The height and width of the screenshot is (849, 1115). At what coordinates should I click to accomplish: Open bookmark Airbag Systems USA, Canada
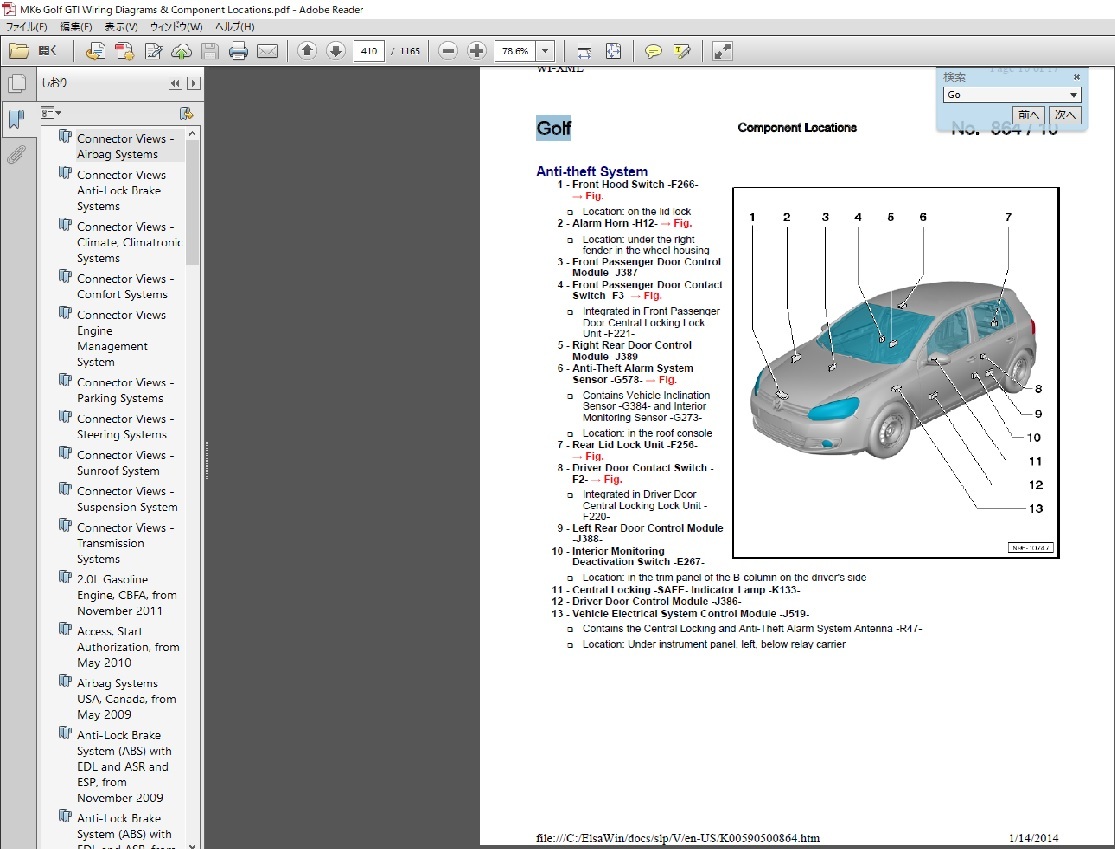[x=127, y=699]
